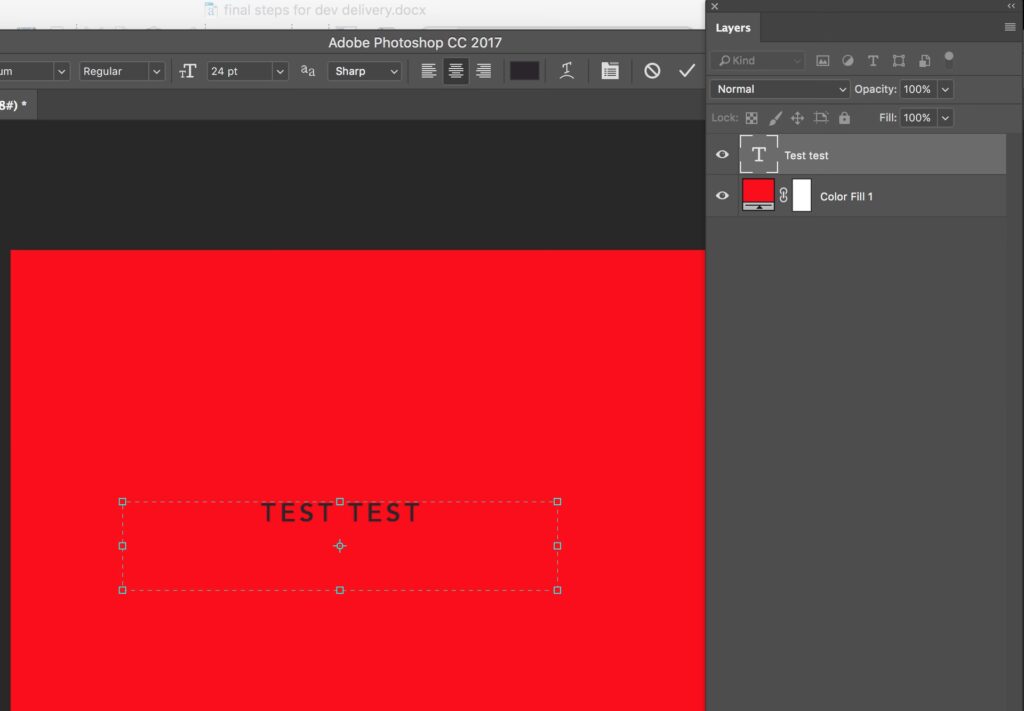Select the center text alignment icon
1024x711 pixels.
(x=456, y=71)
